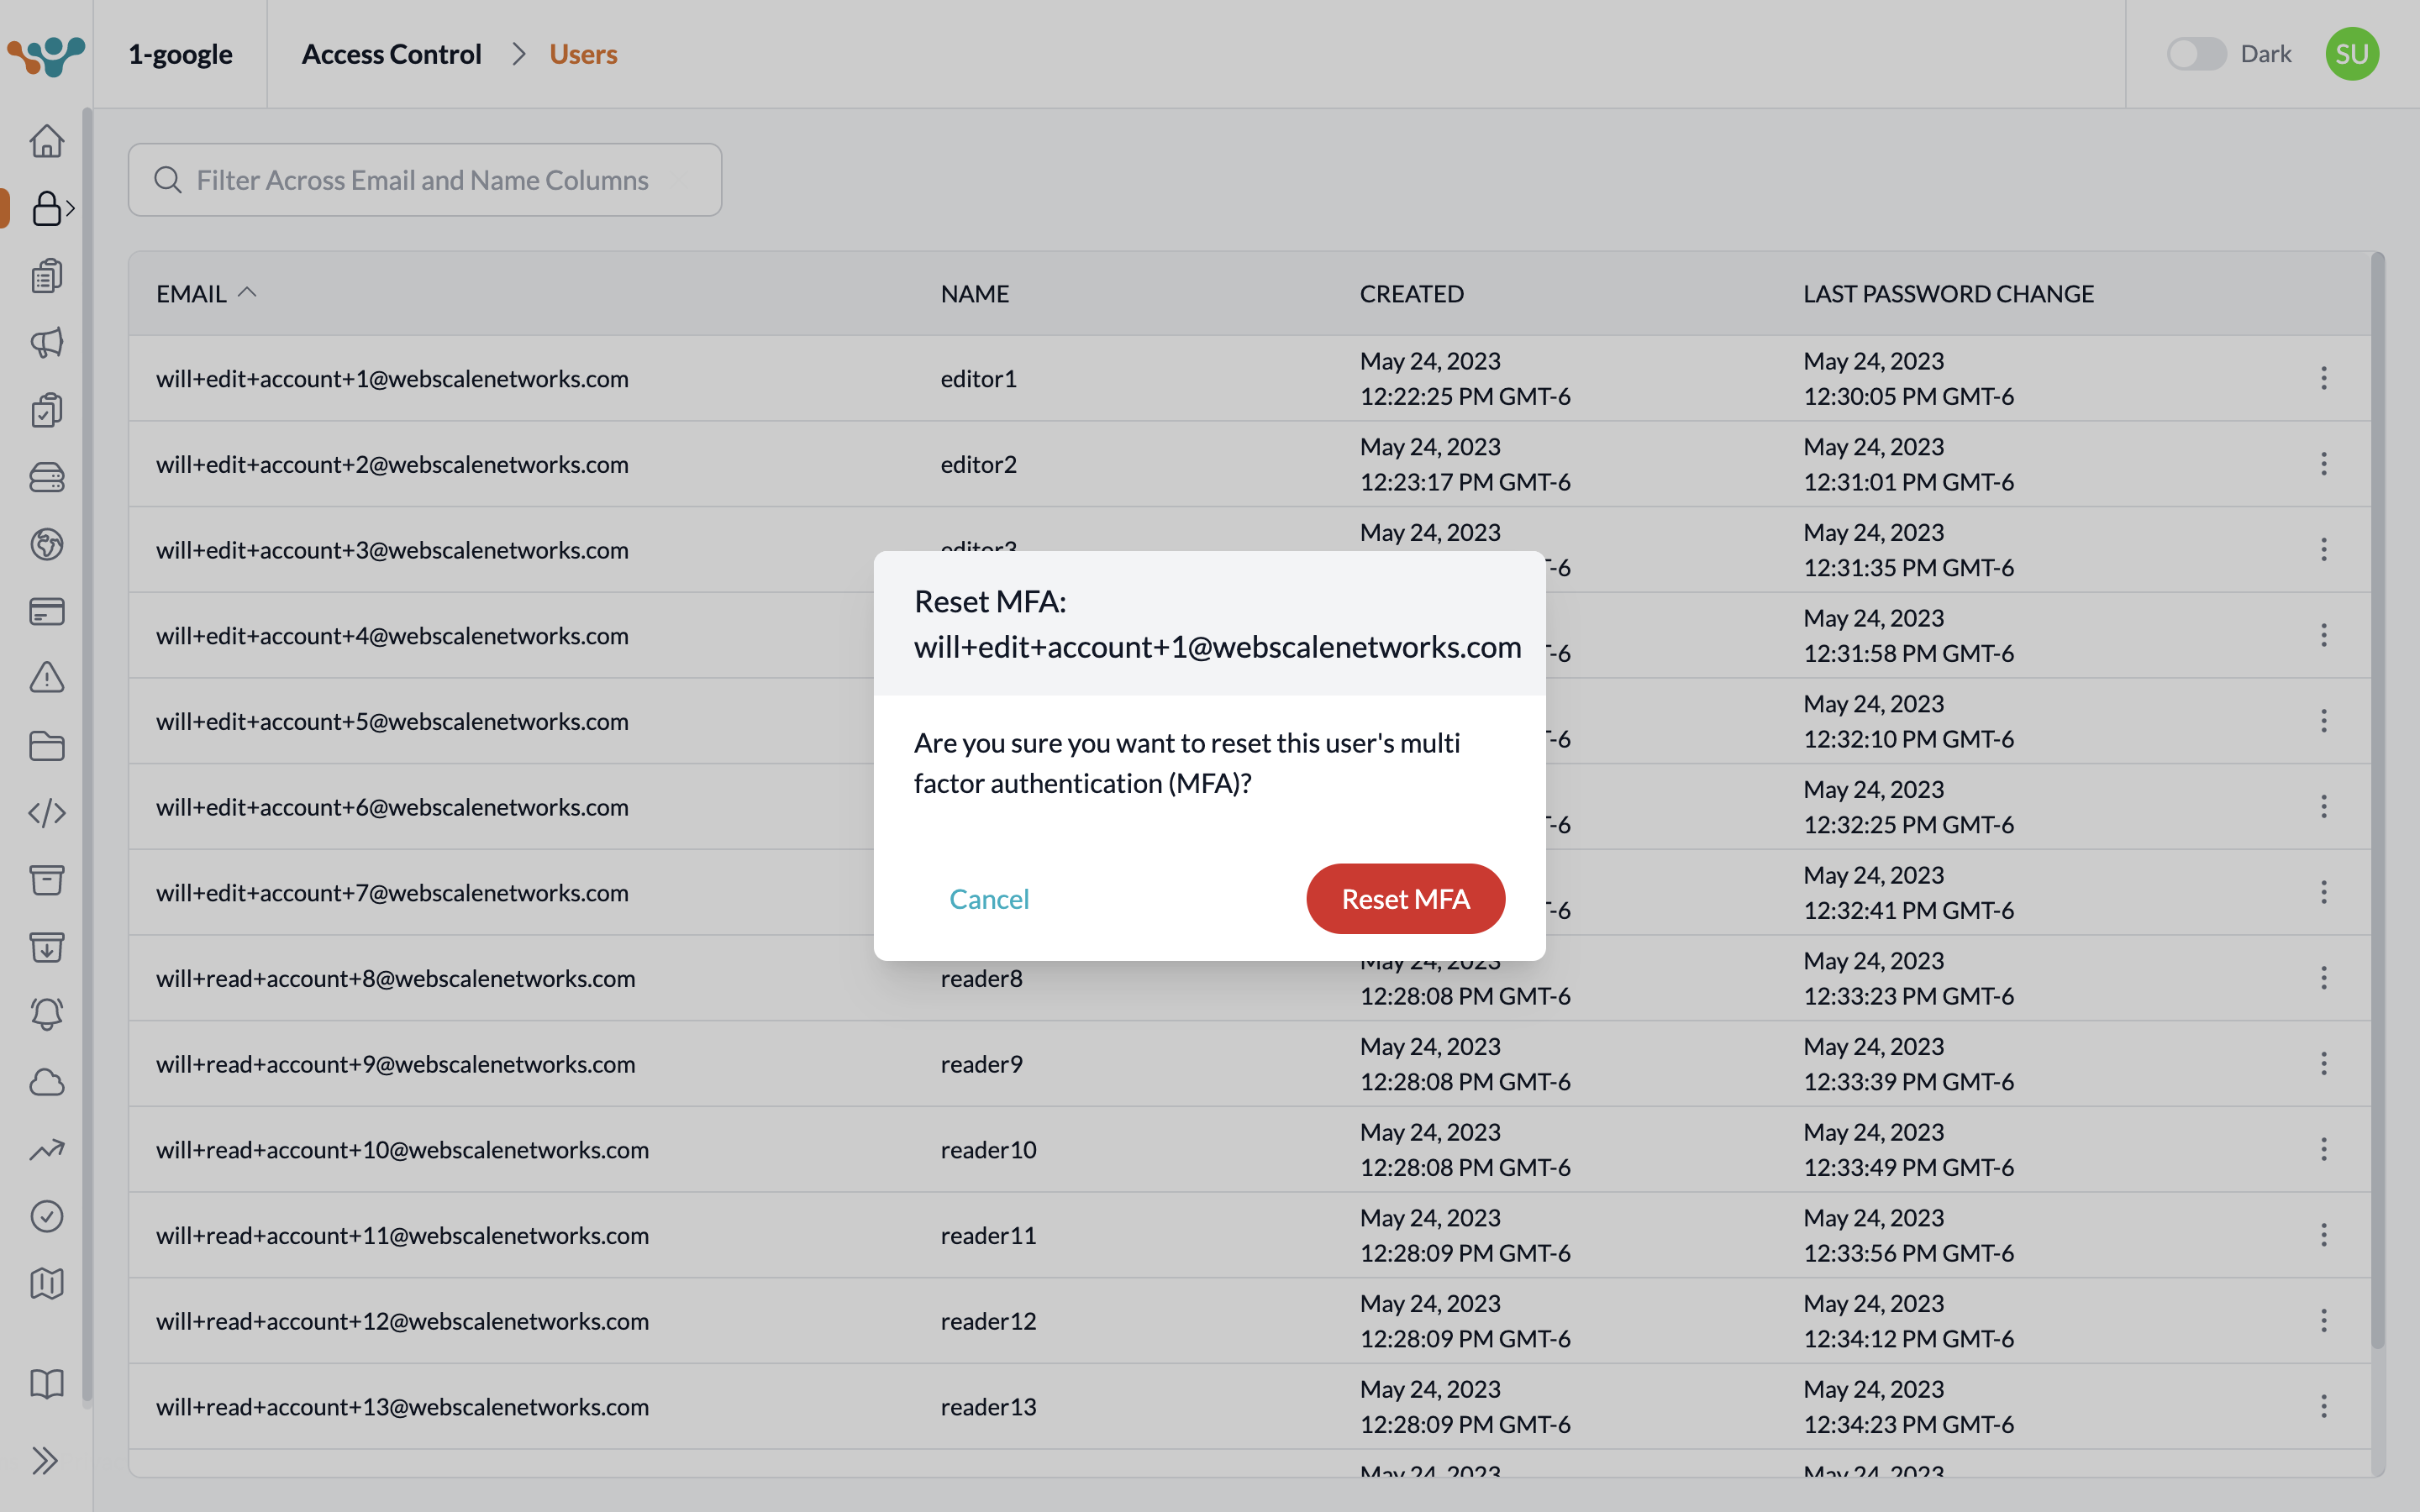Open the megaphone announcements sidebar icon
2420x1512 pixels.
[x=46, y=343]
